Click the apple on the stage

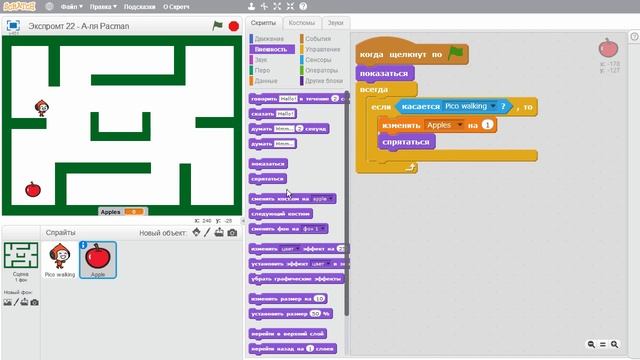[x=33, y=189]
